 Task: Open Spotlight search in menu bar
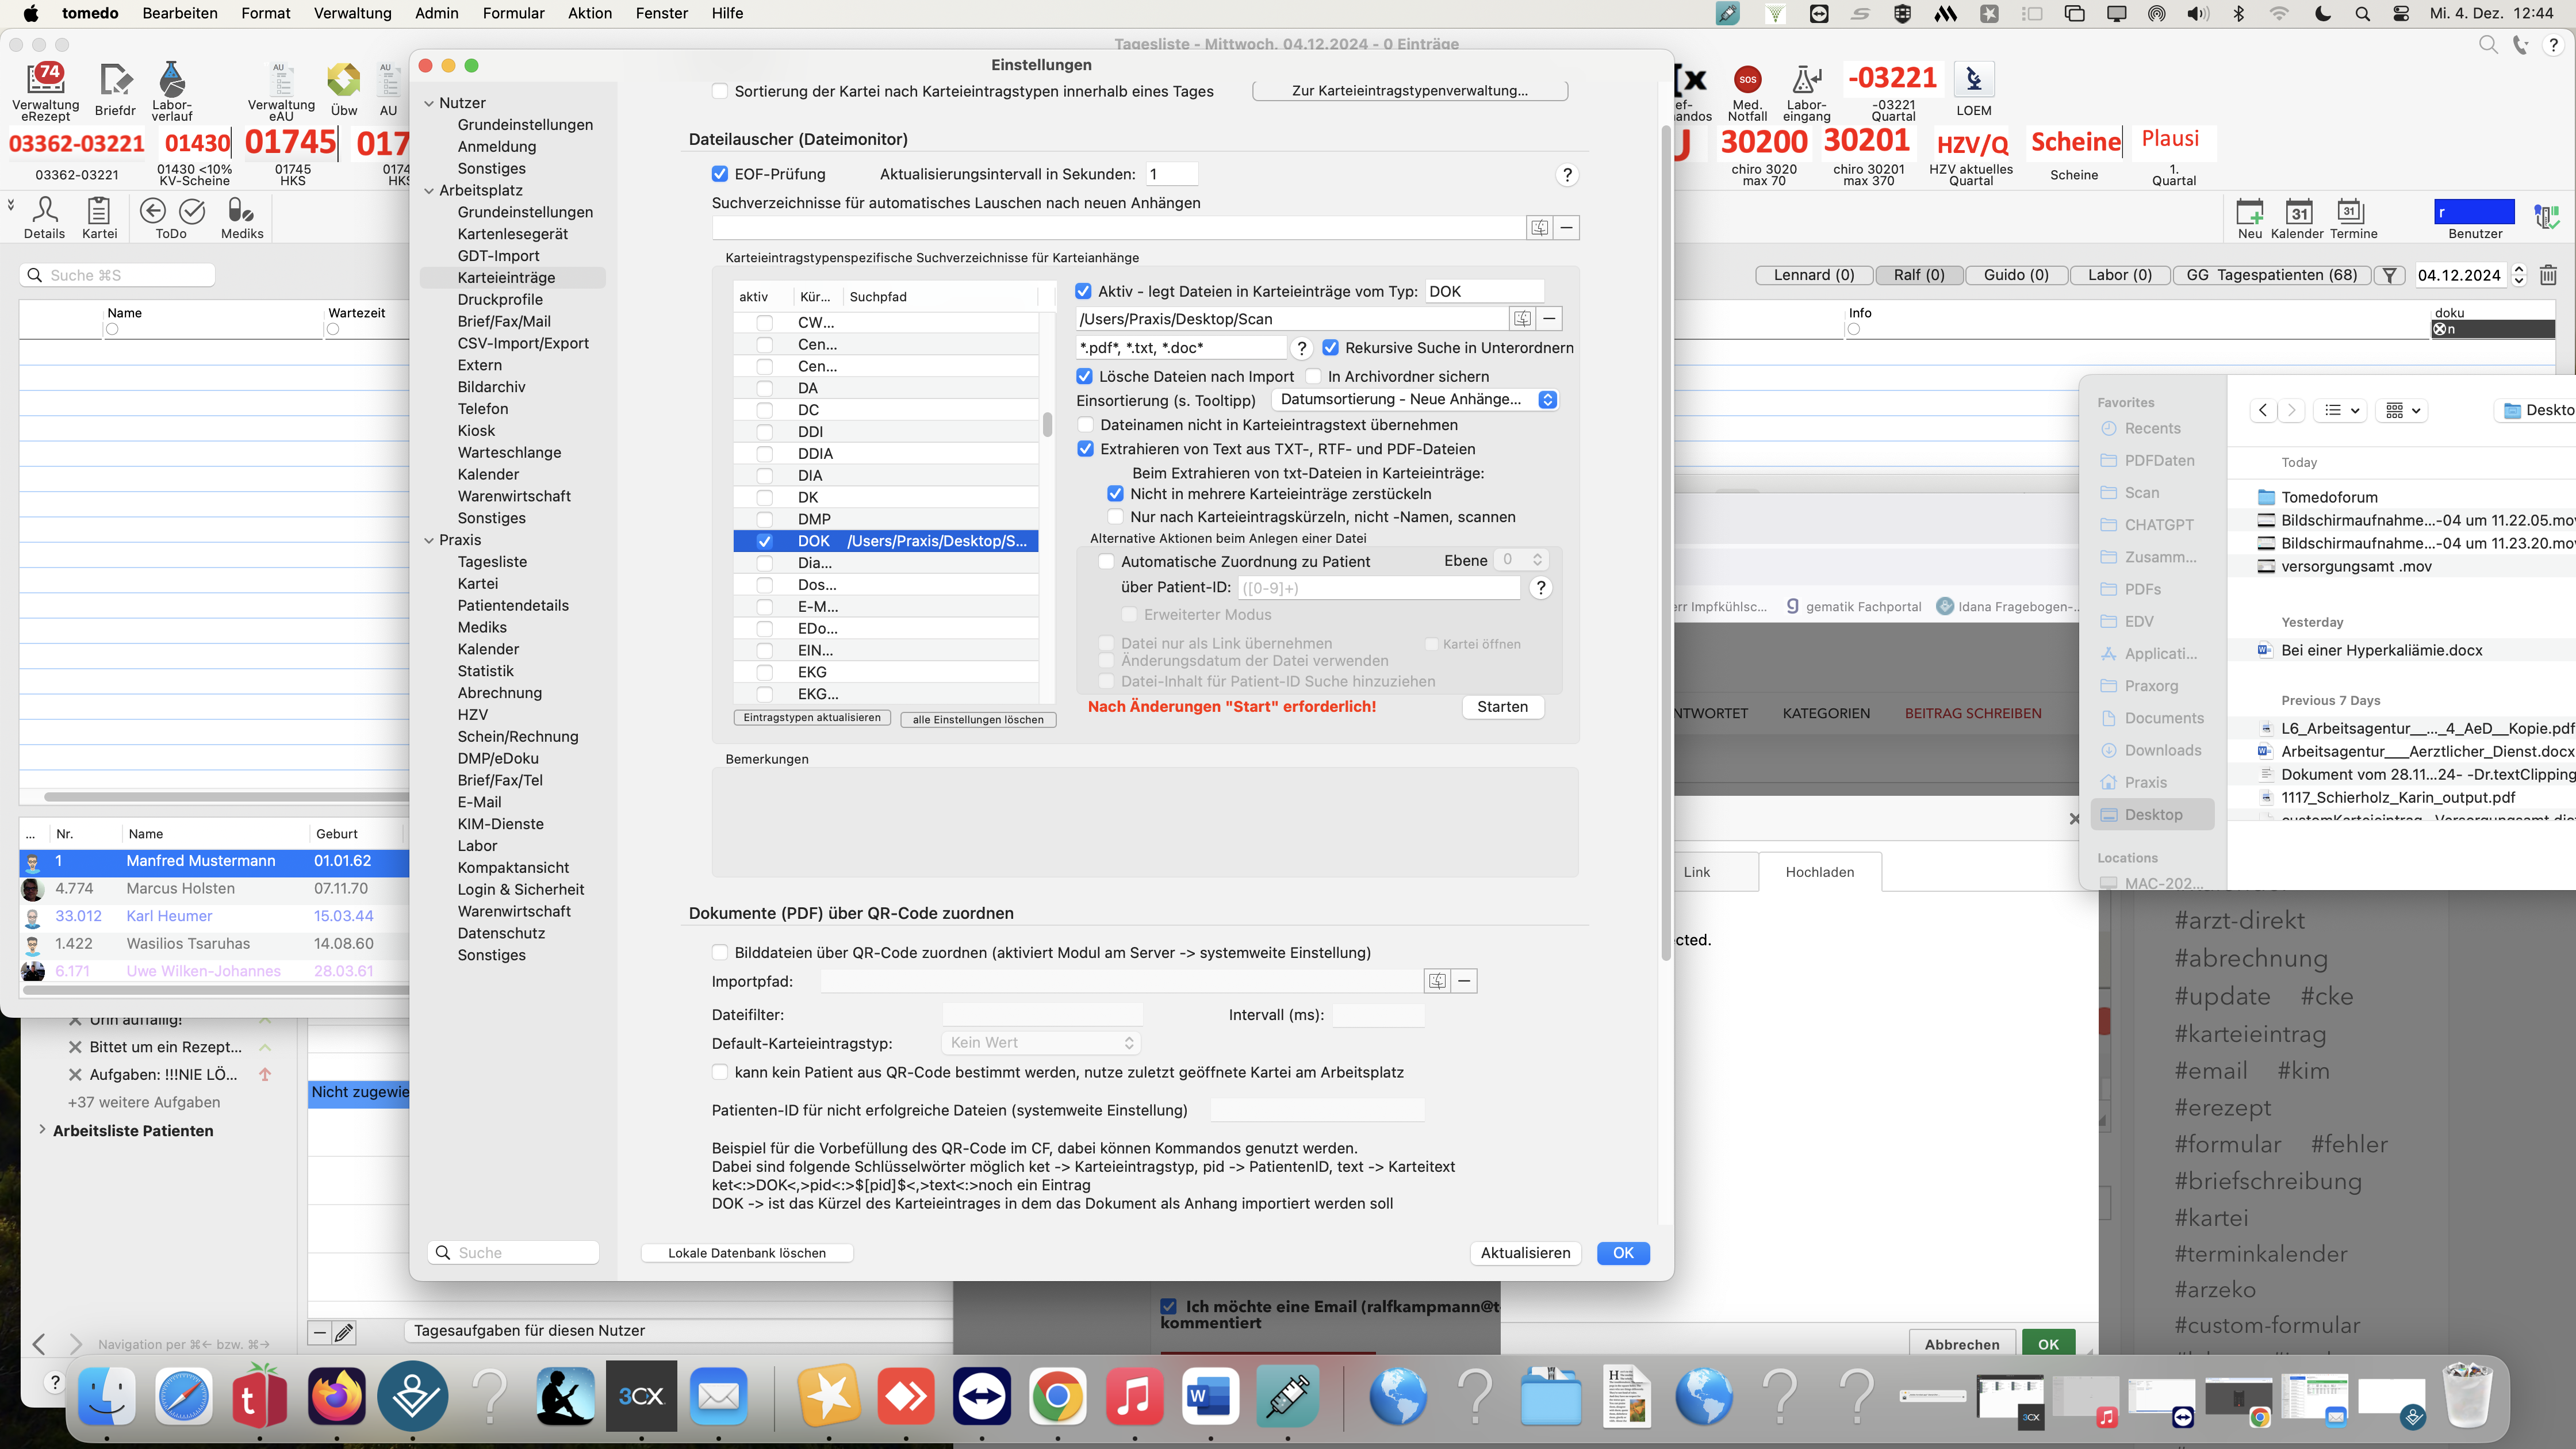pyautogui.click(x=2362, y=14)
